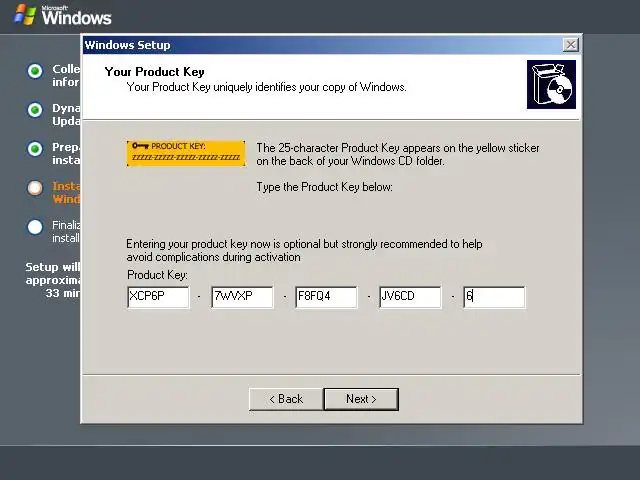The image size is (640, 480).
Task: Click the Next button
Action: (x=361, y=399)
